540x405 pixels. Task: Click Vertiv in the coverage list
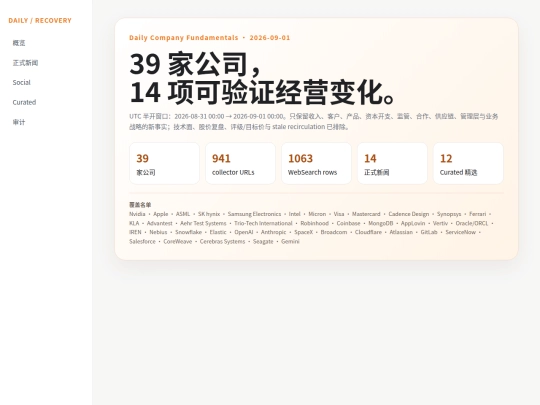click(440, 224)
